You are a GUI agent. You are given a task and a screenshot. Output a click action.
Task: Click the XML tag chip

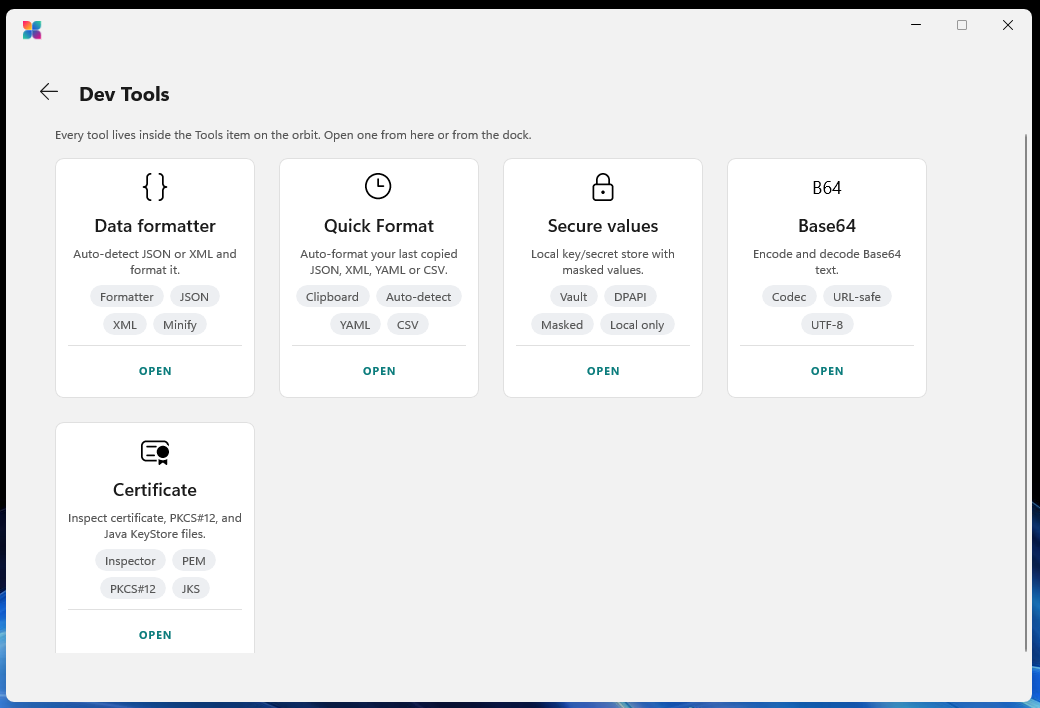click(x=125, y=324)
